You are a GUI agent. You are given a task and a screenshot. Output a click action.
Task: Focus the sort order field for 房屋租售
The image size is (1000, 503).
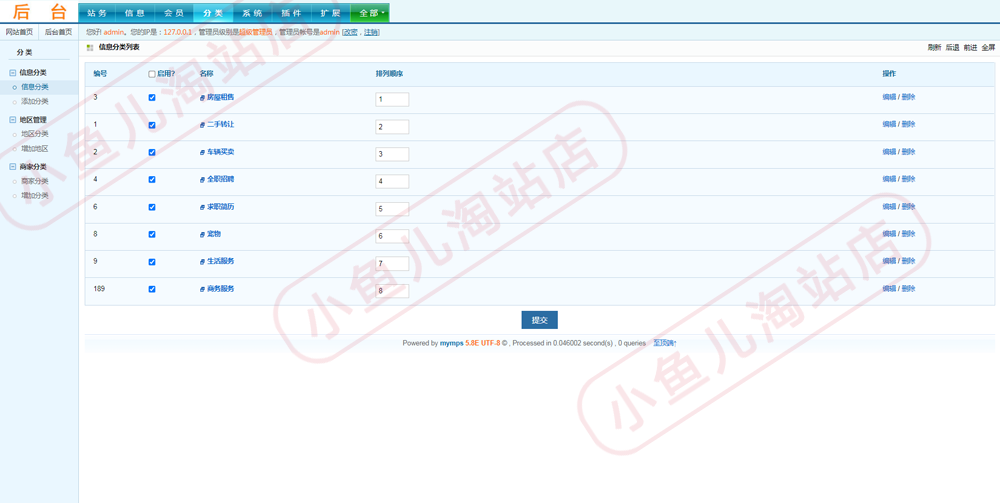(x=392, y=99)
